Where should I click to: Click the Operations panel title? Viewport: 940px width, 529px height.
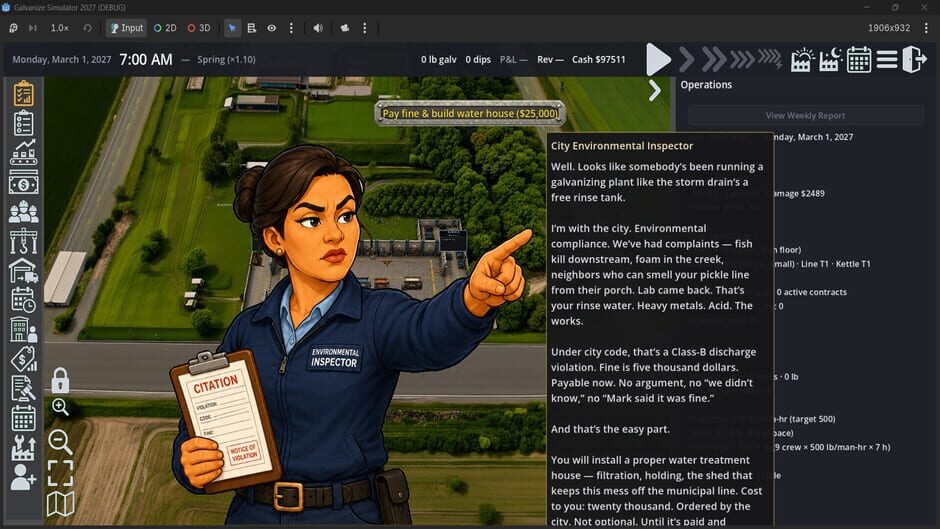(706, 85)
